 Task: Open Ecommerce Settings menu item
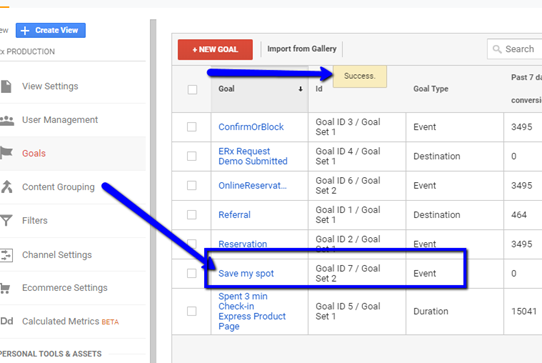click(x=65, y=288)
